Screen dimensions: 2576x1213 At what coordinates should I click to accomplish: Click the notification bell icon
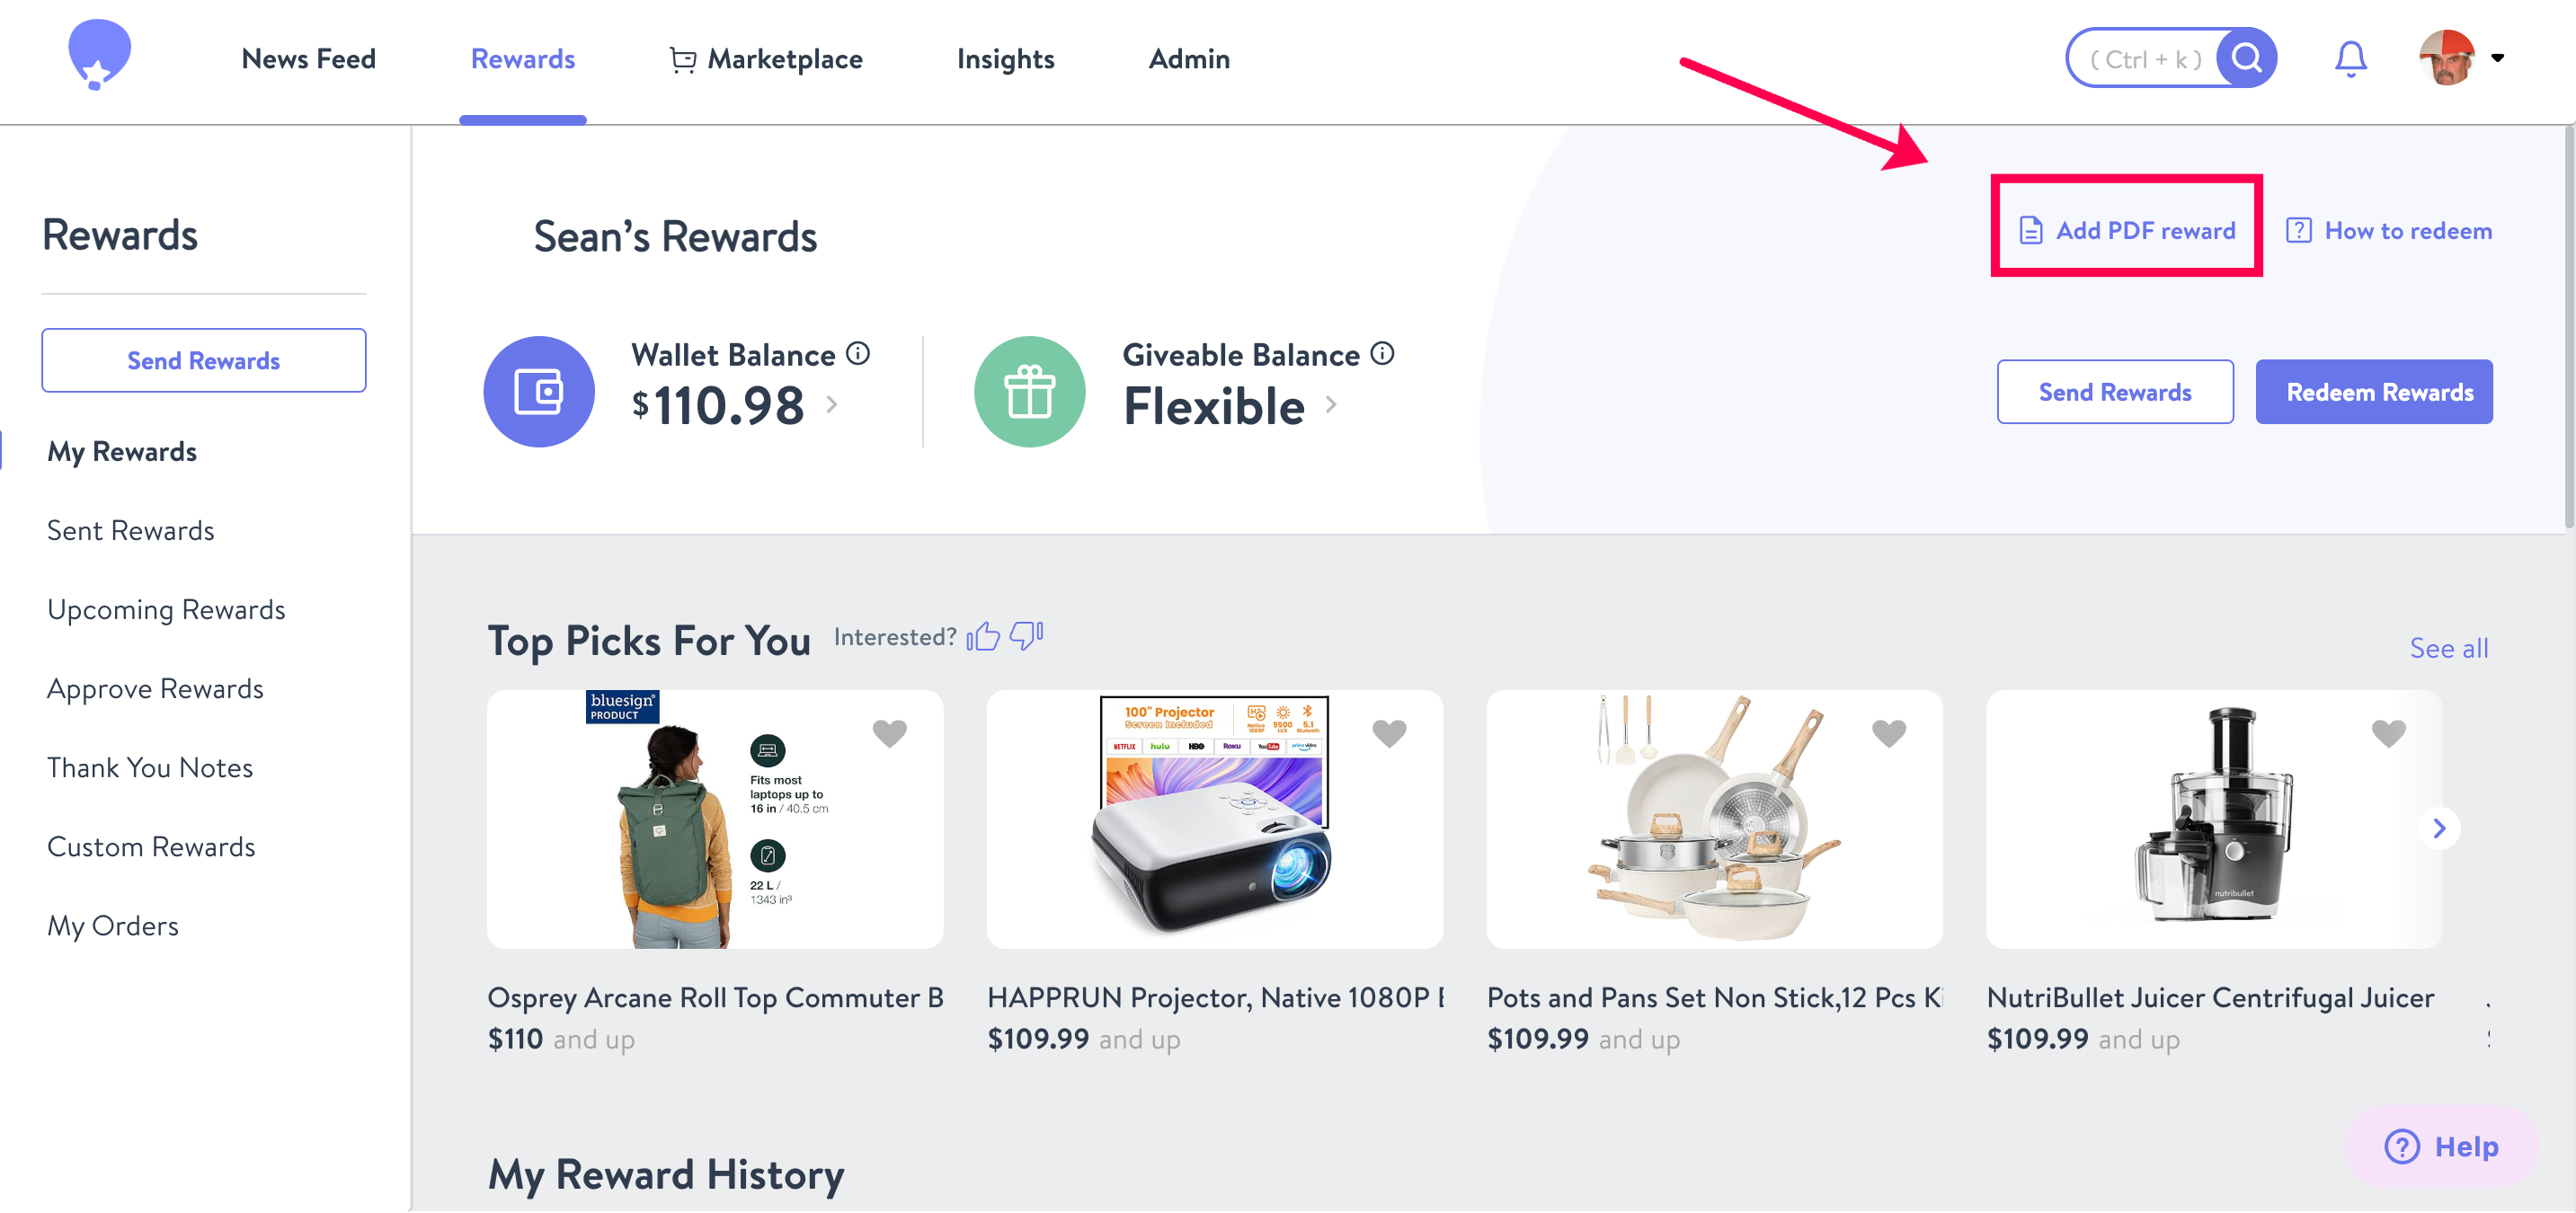[2350, 59]
